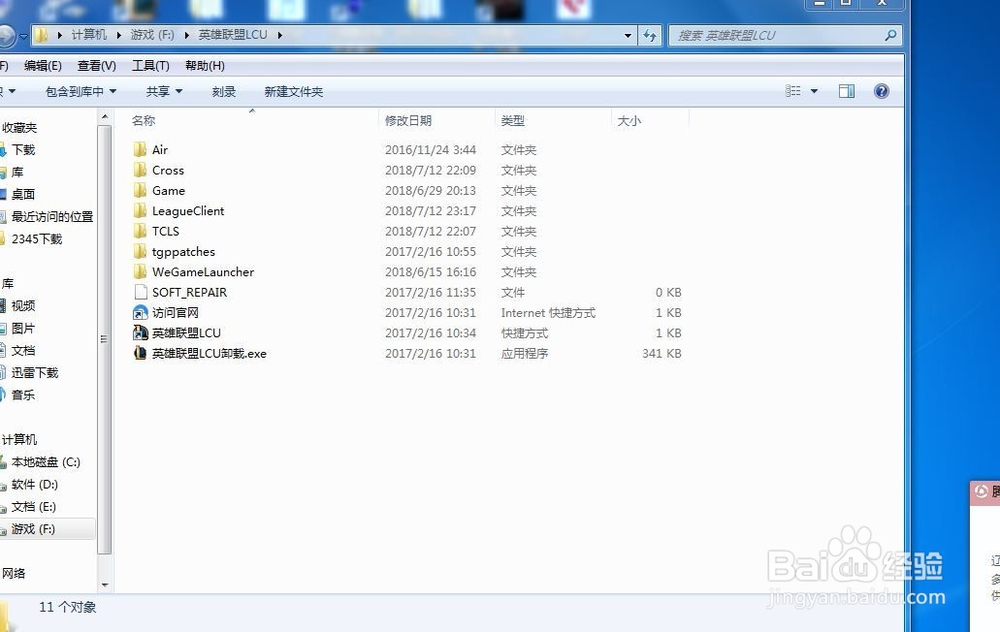Click the search magnifier icon
Image resolution: width=1000 pixels, height=632 pixels.
(891, 35)
